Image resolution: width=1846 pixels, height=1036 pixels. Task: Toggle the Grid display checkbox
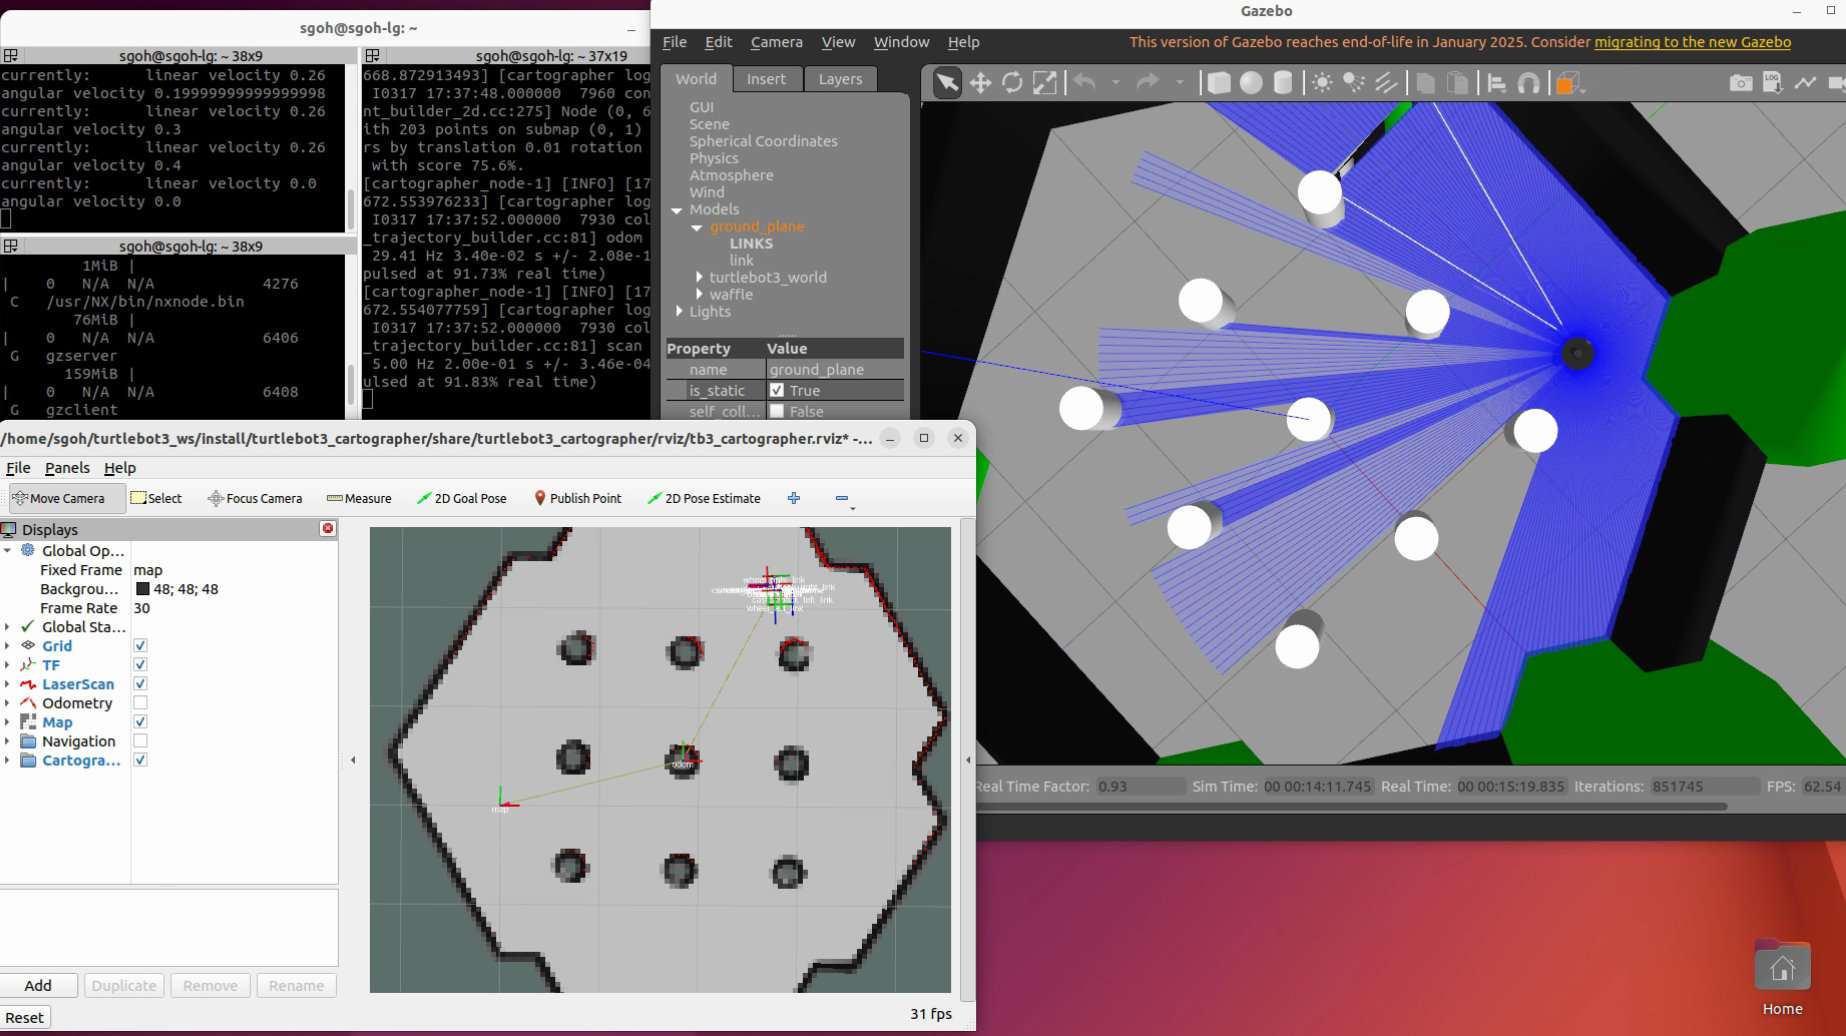(x=140, y=646)
